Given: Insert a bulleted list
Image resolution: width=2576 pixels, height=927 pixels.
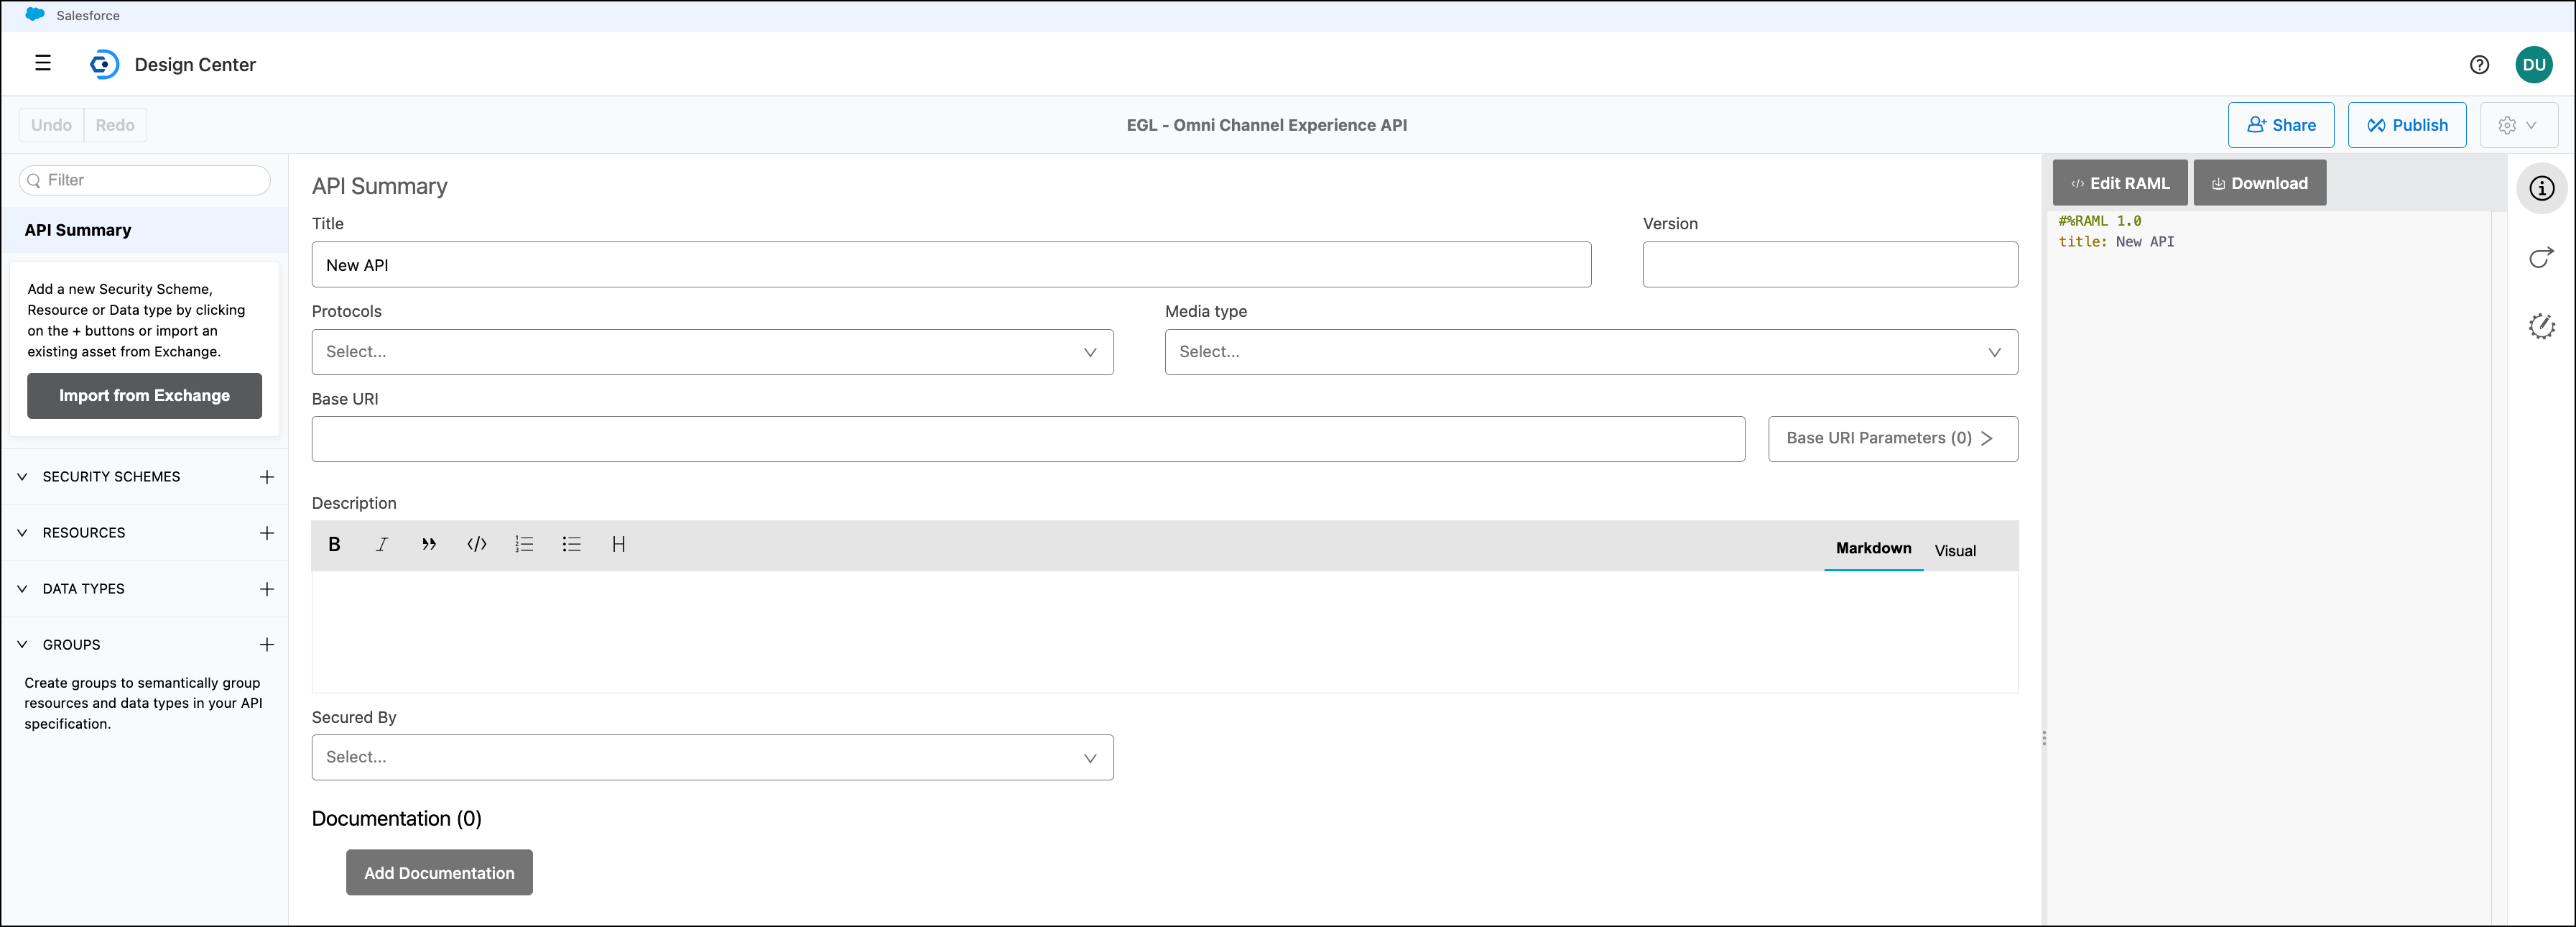Looking at the screenshot, I should pyautogui.click(x=571, y=544).
